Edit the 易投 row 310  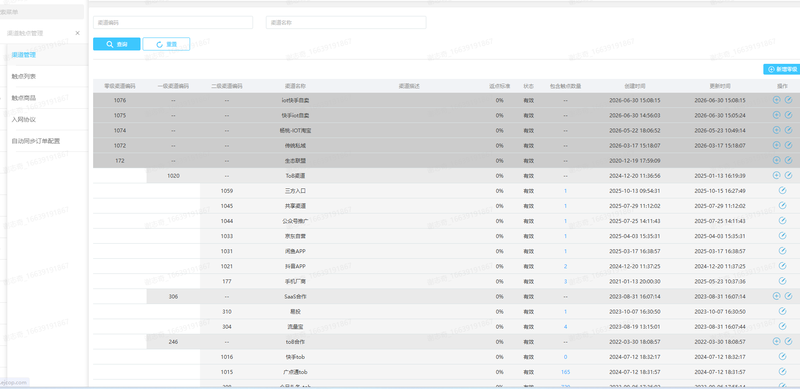[782, 311]
